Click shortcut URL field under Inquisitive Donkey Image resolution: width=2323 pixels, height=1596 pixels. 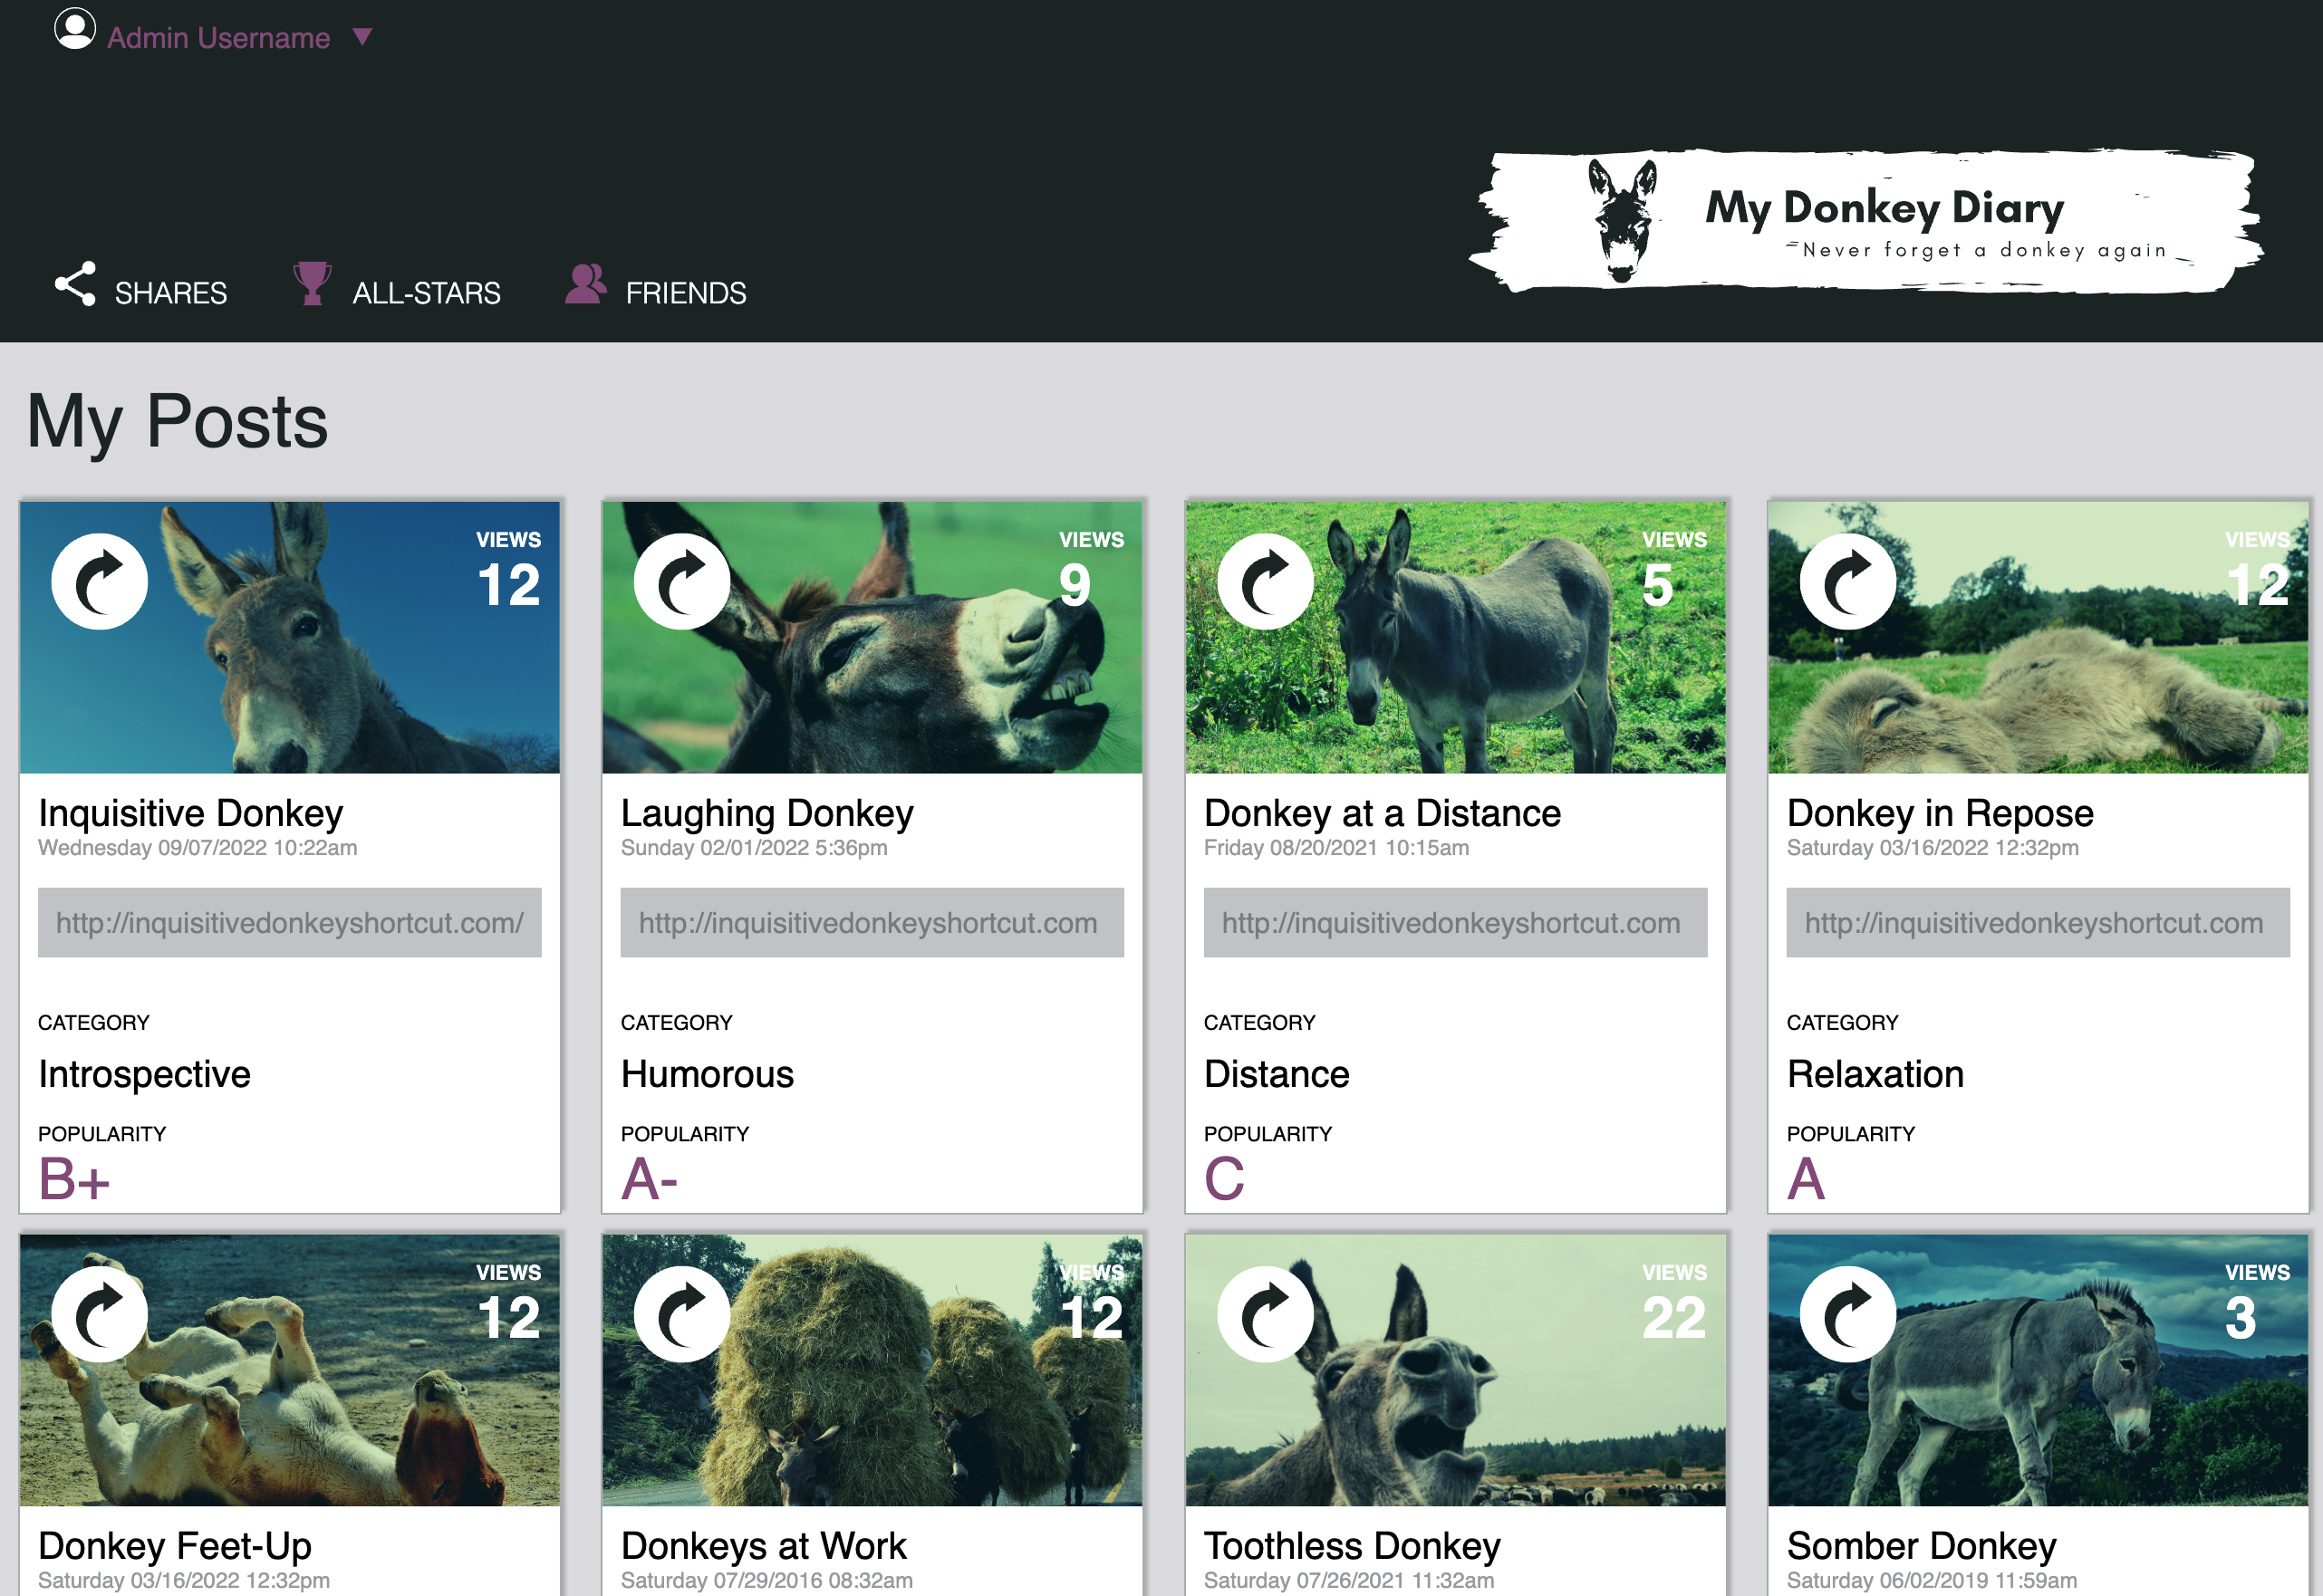290,922
